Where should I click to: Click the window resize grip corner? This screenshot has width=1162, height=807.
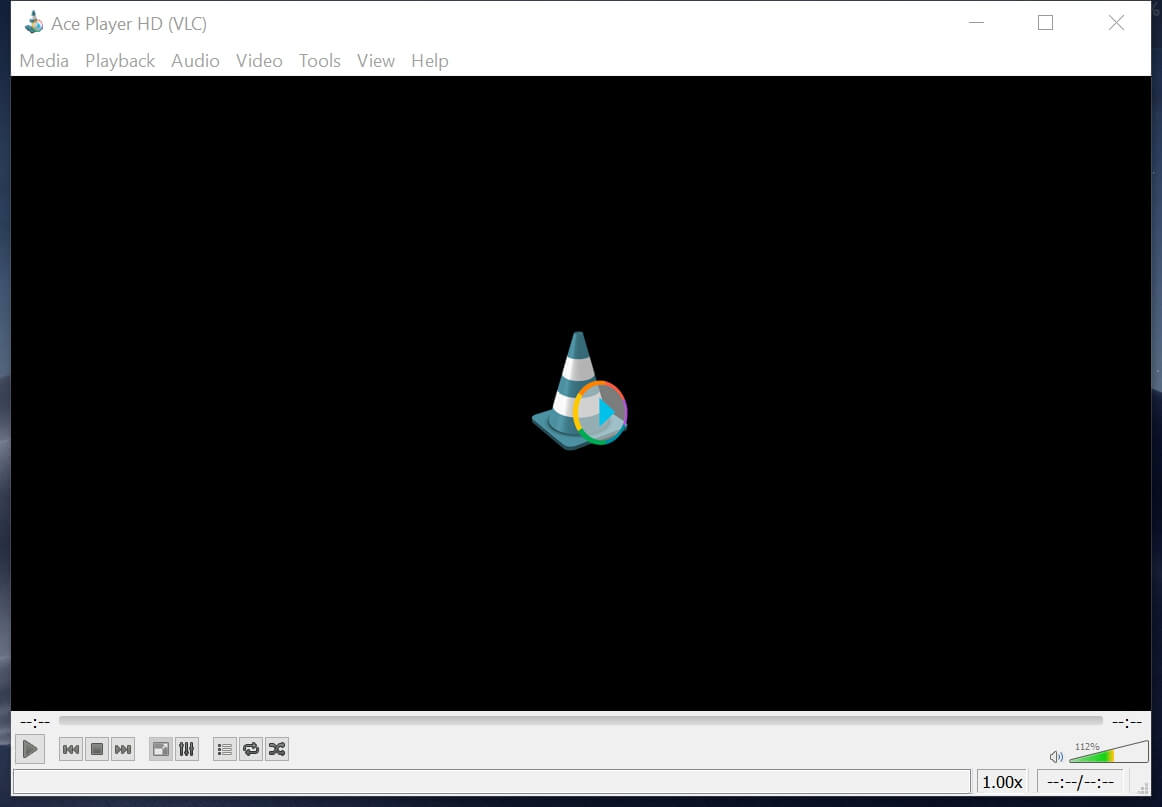tap(1143, 788)
